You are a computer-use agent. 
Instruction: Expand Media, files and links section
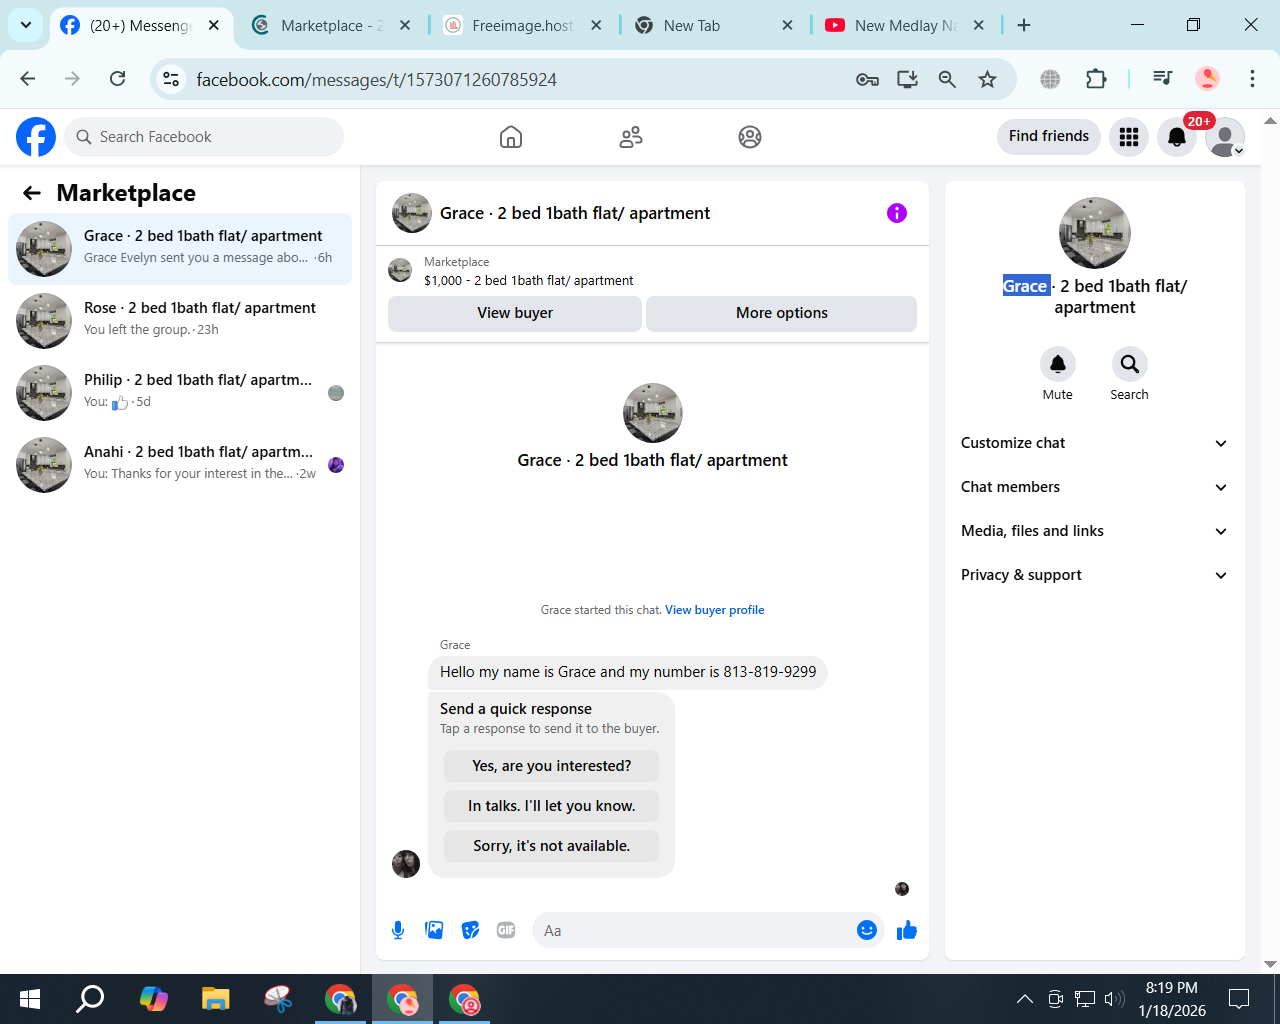[1095, 531]
